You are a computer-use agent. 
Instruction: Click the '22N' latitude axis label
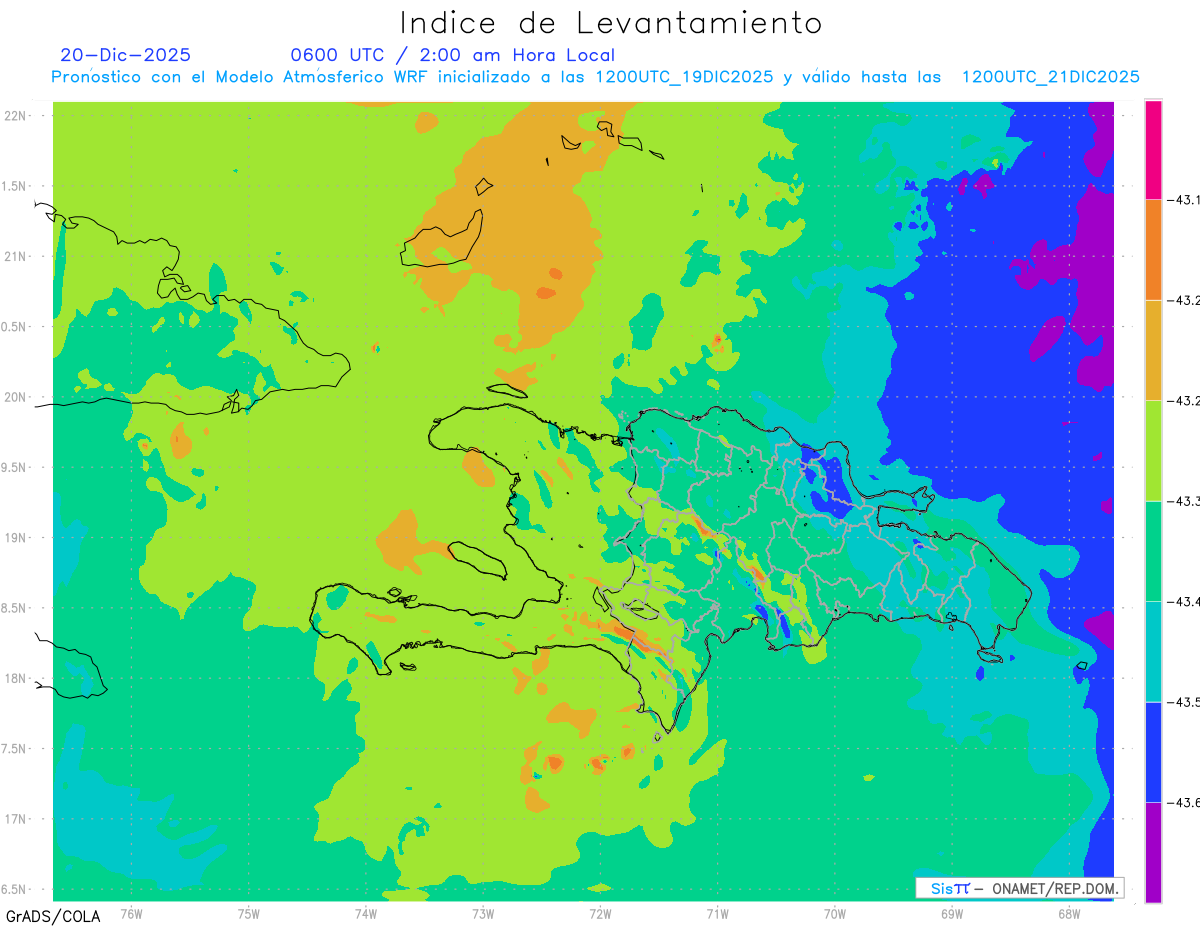pyautogui.click(x=17, y=116)
